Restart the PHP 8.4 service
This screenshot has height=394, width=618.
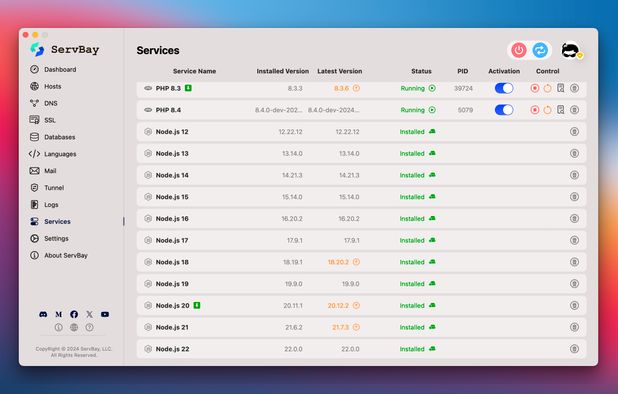pos(547,110)
